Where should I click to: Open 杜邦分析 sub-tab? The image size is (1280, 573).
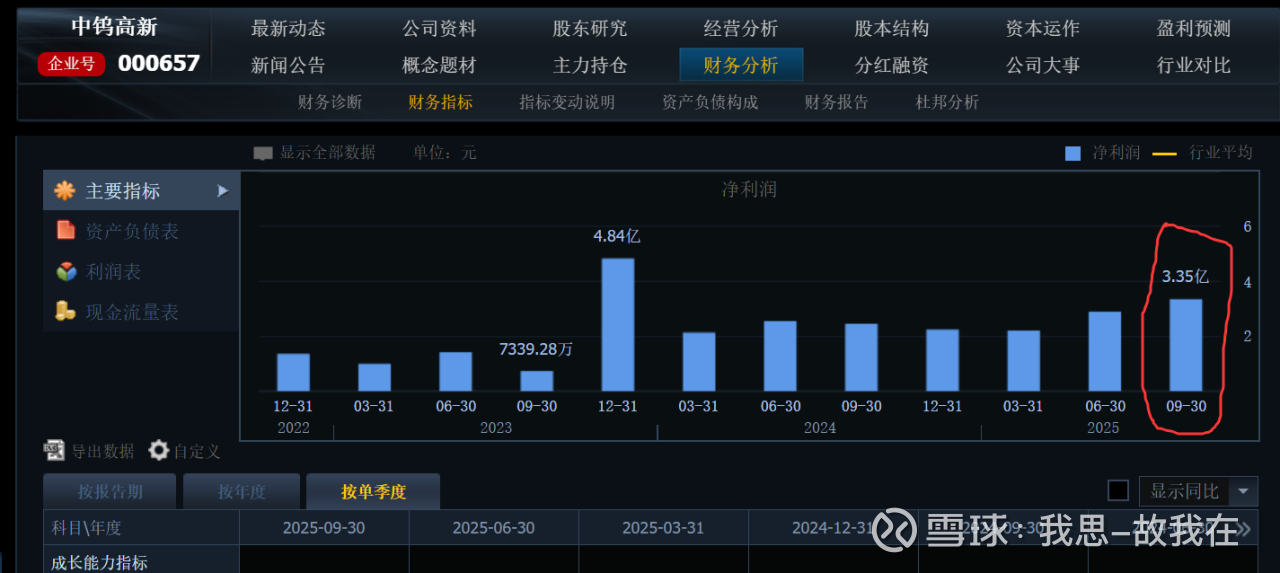(x=947, y=102)
